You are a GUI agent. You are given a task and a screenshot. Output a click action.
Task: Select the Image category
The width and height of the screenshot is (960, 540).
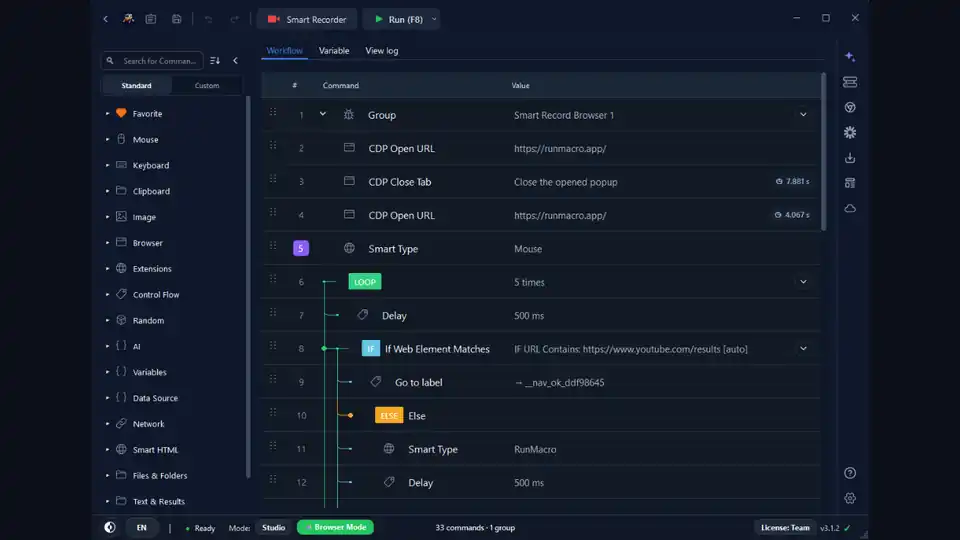coord(144,217)
